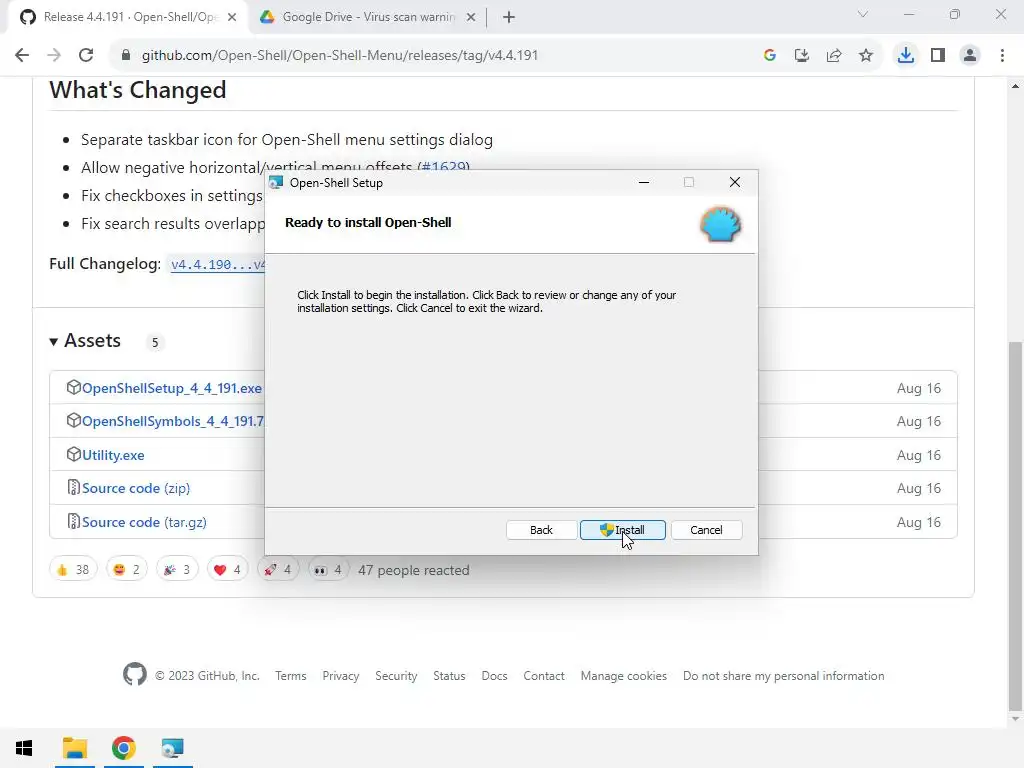Click the hooray party reaction with 3
Viewport: 1024px width, 768px height.
pos(176,570)
